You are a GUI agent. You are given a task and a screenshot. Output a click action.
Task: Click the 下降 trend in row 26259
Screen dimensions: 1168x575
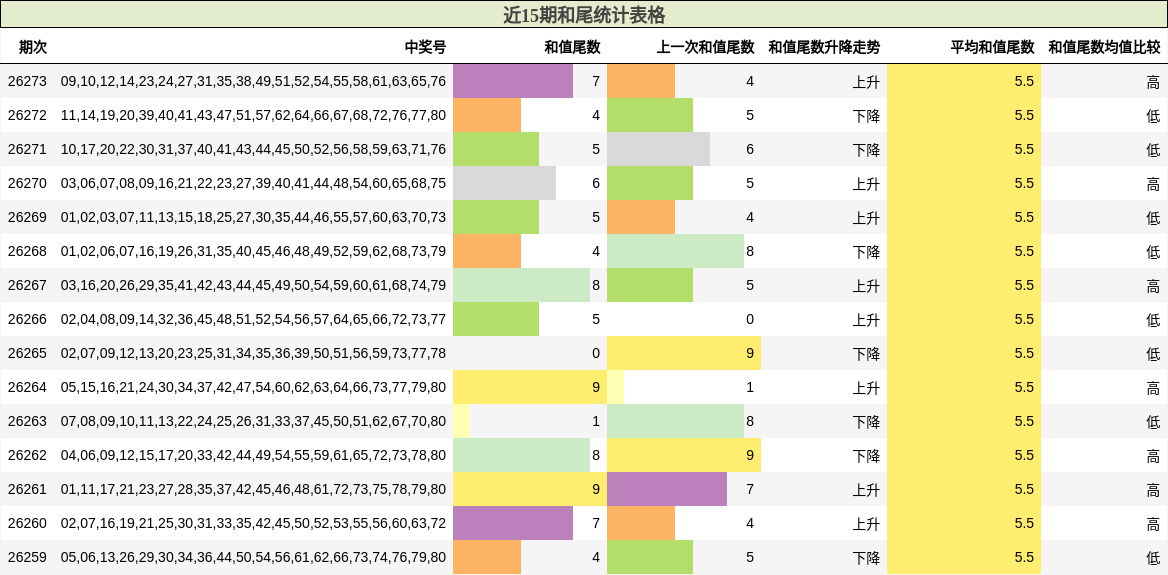click(x=866, y=558)
